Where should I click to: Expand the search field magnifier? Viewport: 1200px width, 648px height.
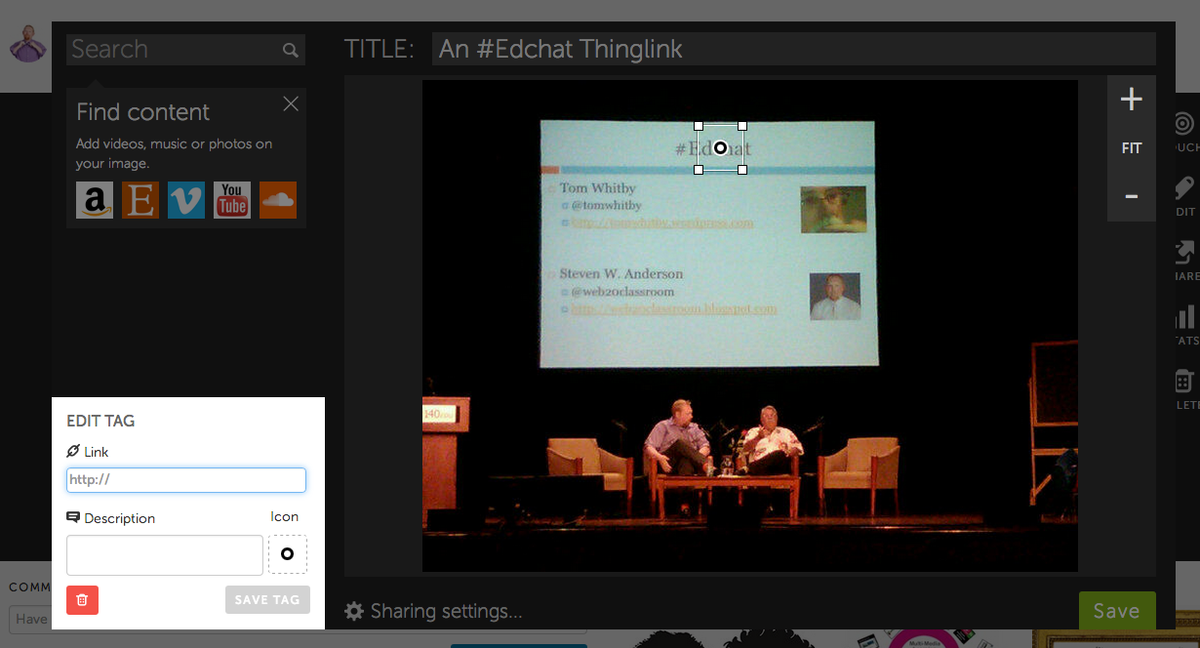(x=290, y=49)
